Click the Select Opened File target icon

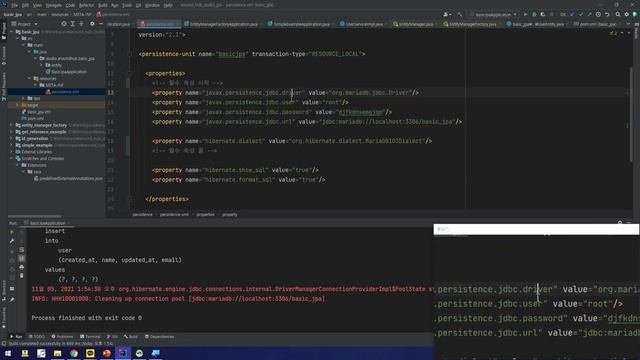point(64,24)
